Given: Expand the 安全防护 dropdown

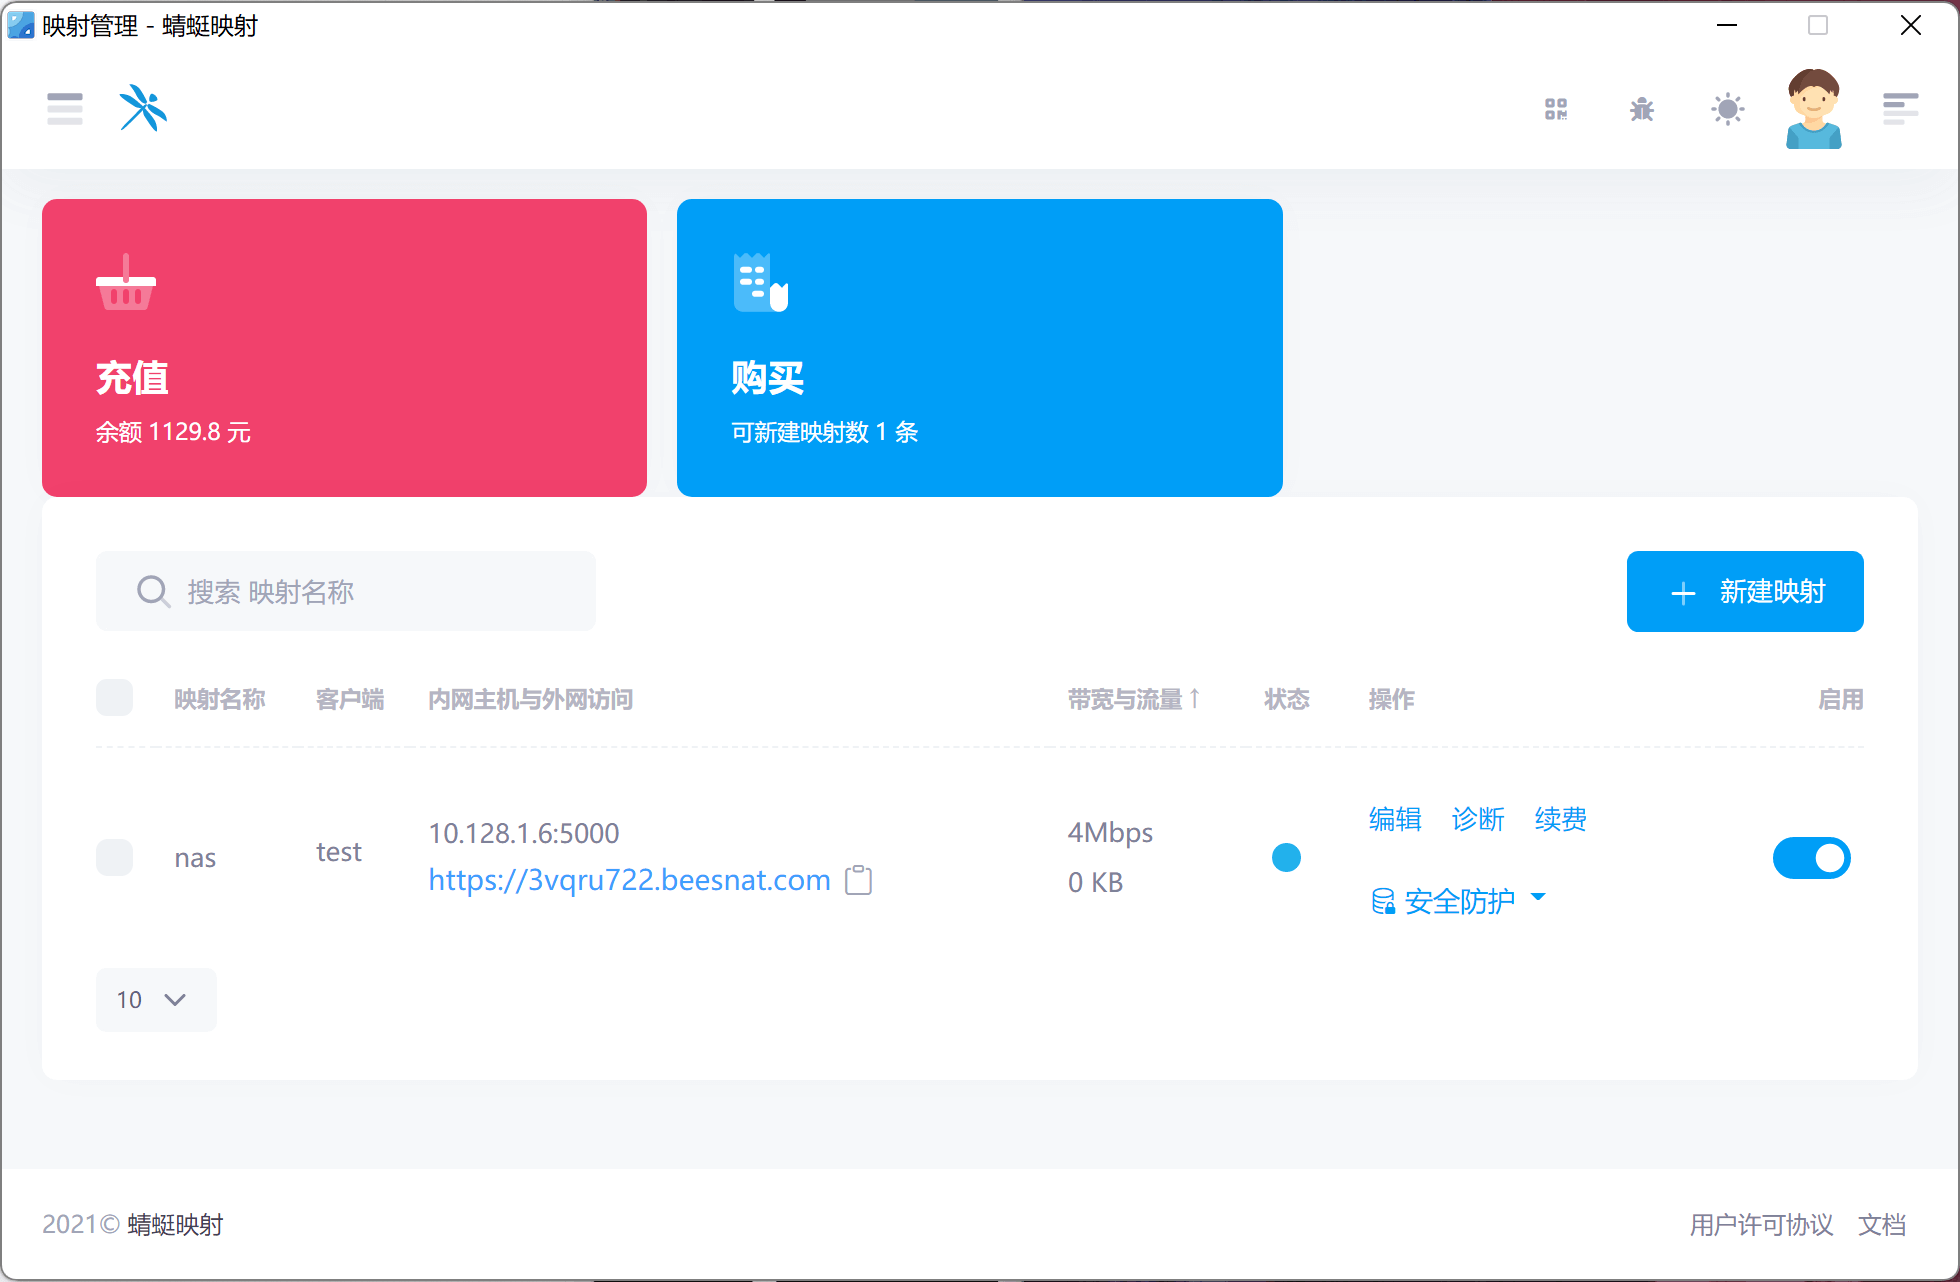Looking at the screenshot, I should click(x=1459, y=901).
